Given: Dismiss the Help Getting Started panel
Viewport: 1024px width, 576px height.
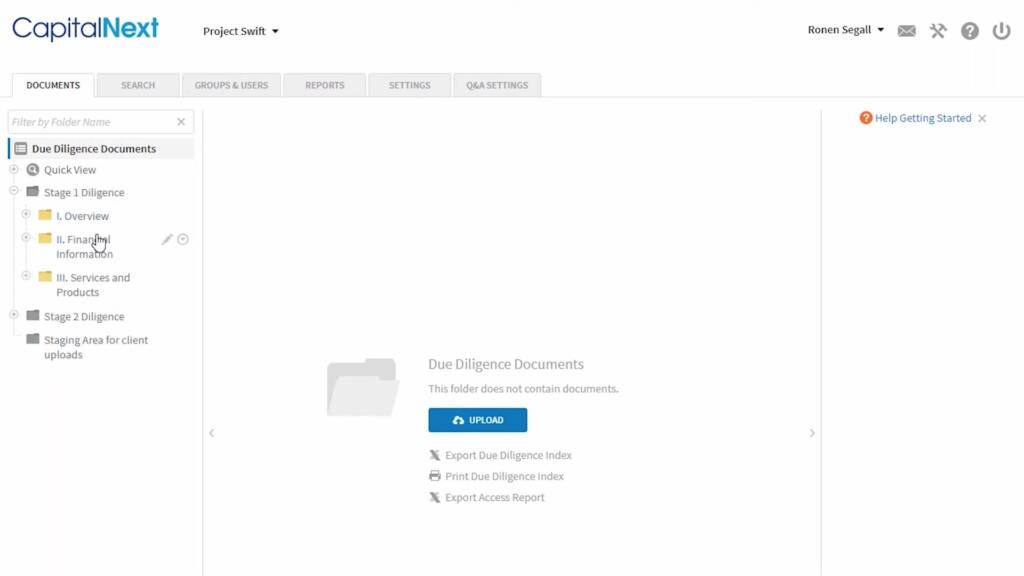Looking at the screenshot, I should coord(982,119).
